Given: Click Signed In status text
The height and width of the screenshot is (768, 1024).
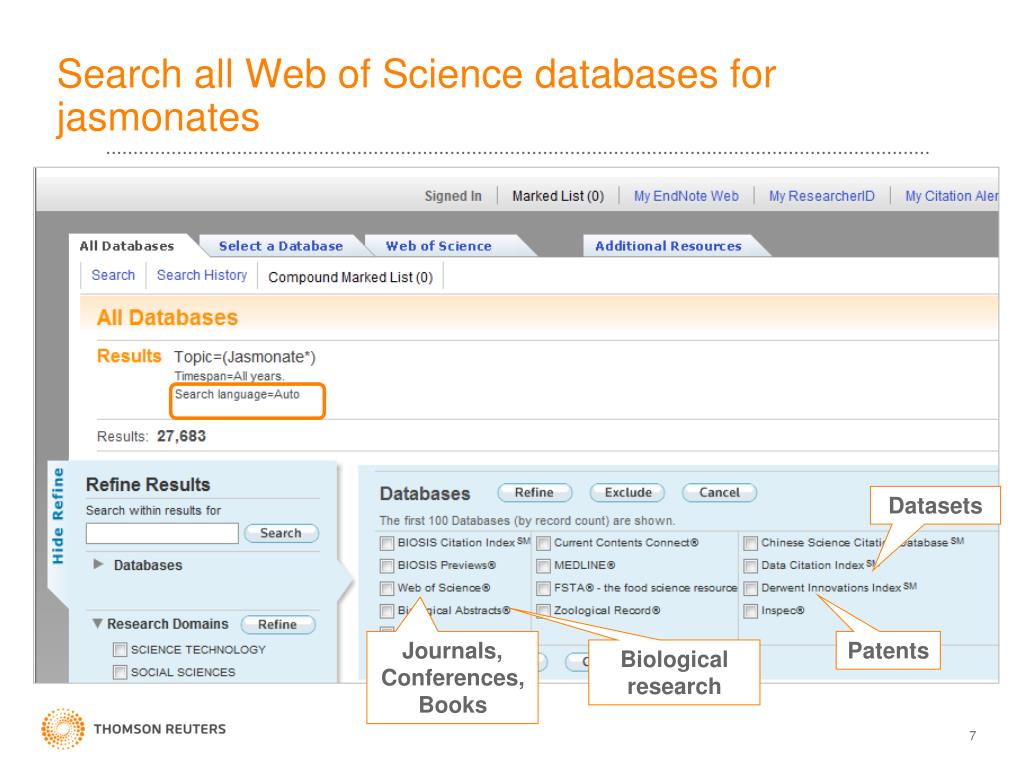Looking at the screenshot, I should coord(453,196).
